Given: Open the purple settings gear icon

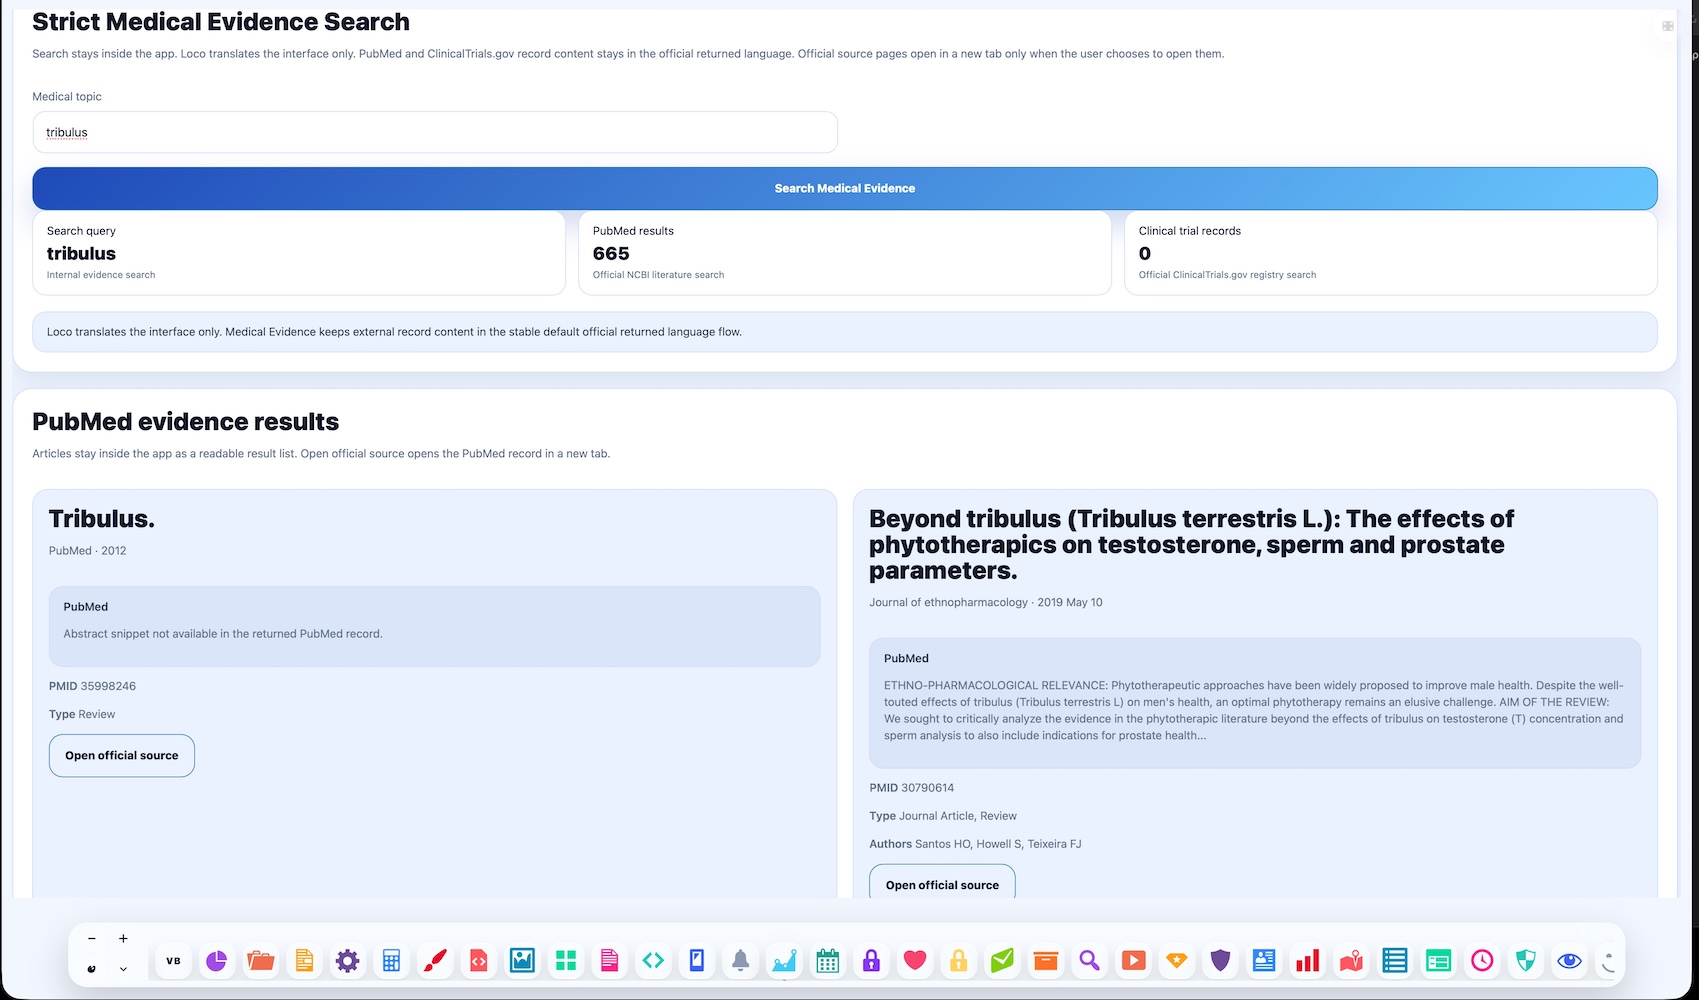Looking at the screenshot, I should [x=347, y=961].
